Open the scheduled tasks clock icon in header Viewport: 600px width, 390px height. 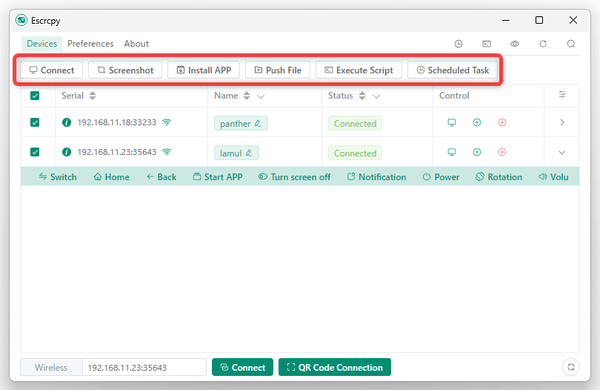[458, 44]
